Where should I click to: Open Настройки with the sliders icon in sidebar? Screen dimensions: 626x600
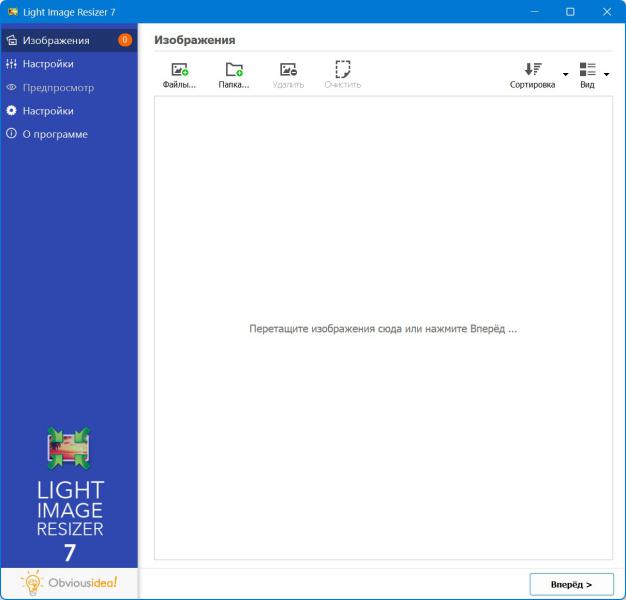48,64
